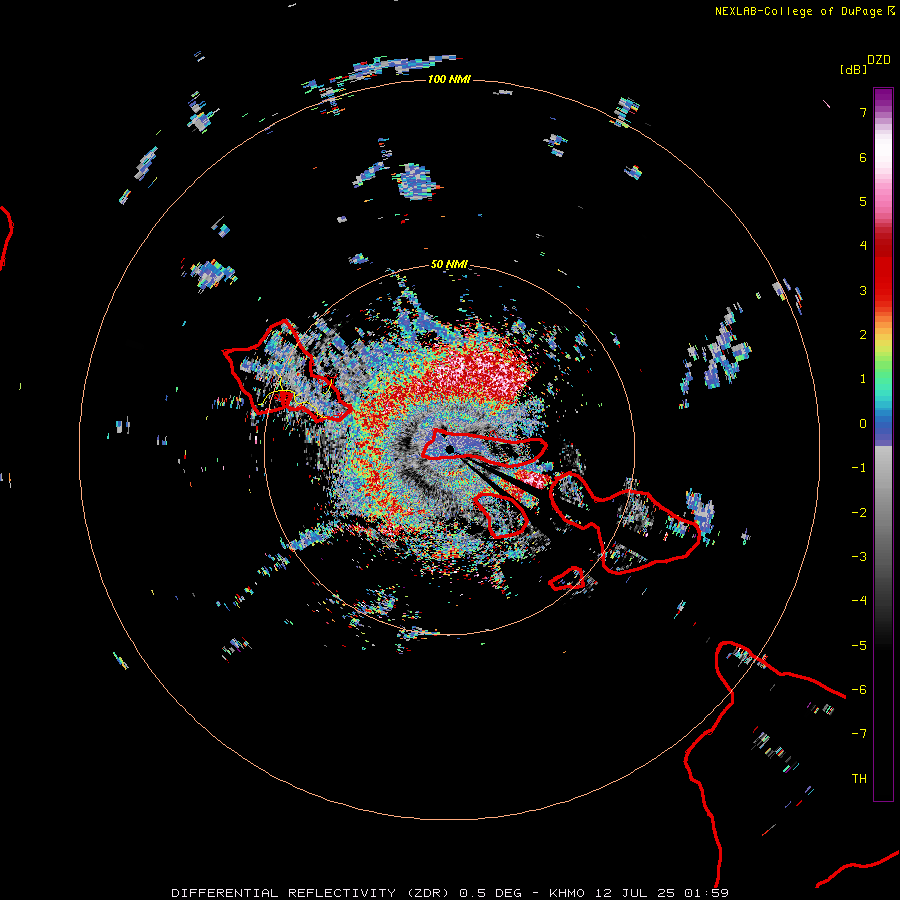
Task: Click the 12 JUL 25 date text
Action: tap(635, 893)
